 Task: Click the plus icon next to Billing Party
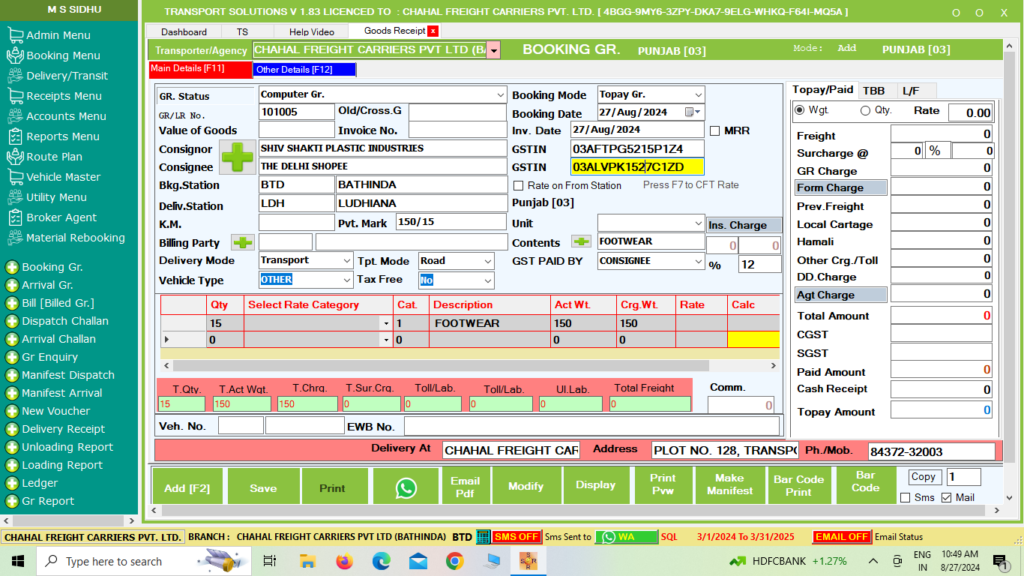click(243, 242)
